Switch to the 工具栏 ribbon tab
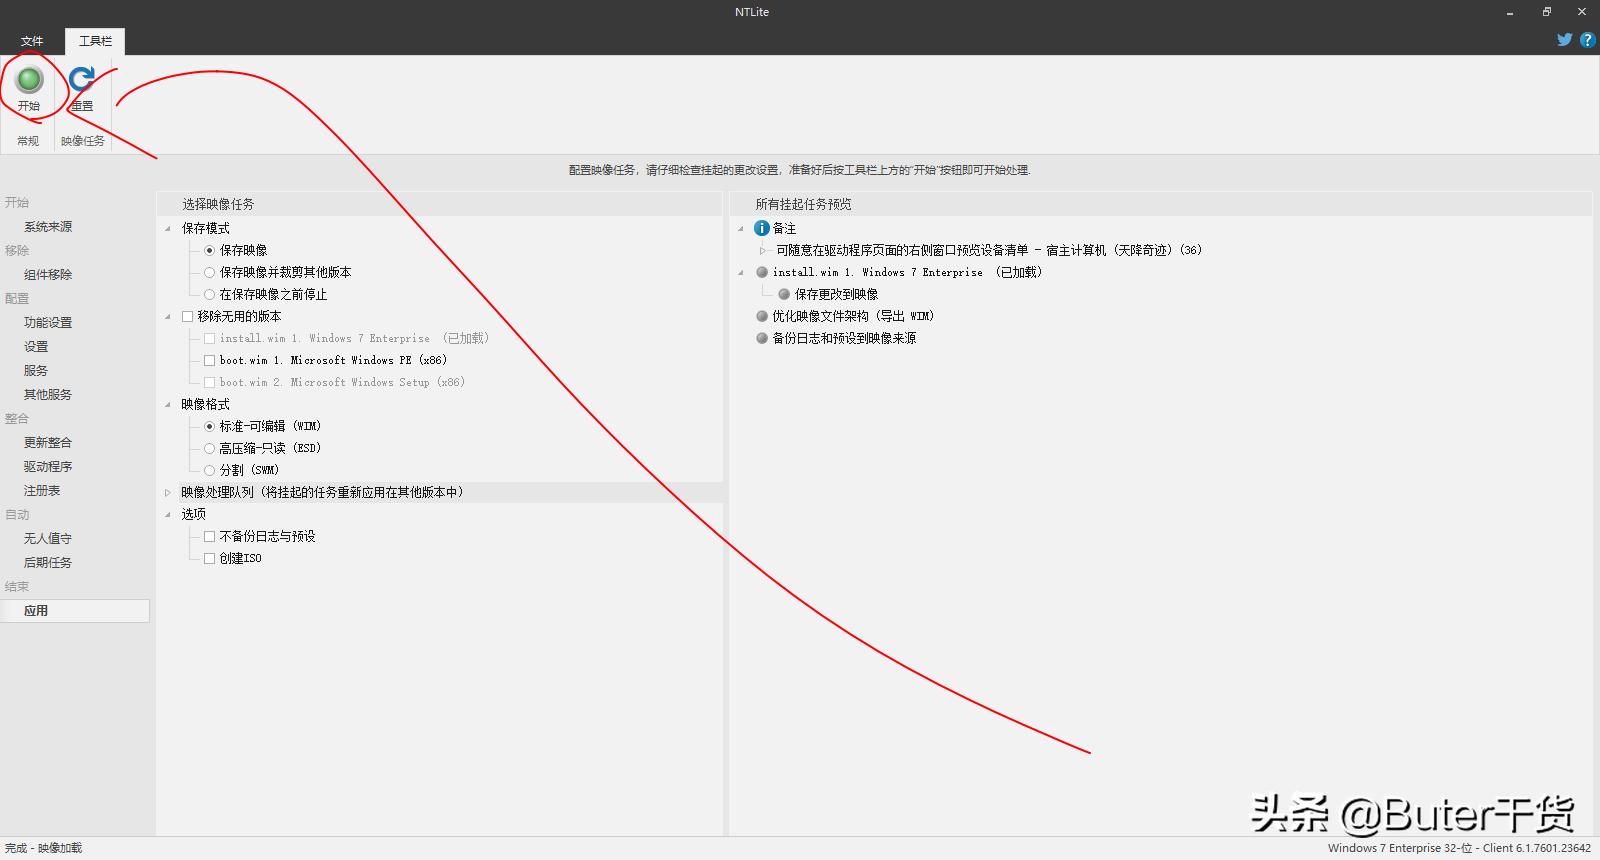This screenshot has height=860, width=1600. [95, 41]
